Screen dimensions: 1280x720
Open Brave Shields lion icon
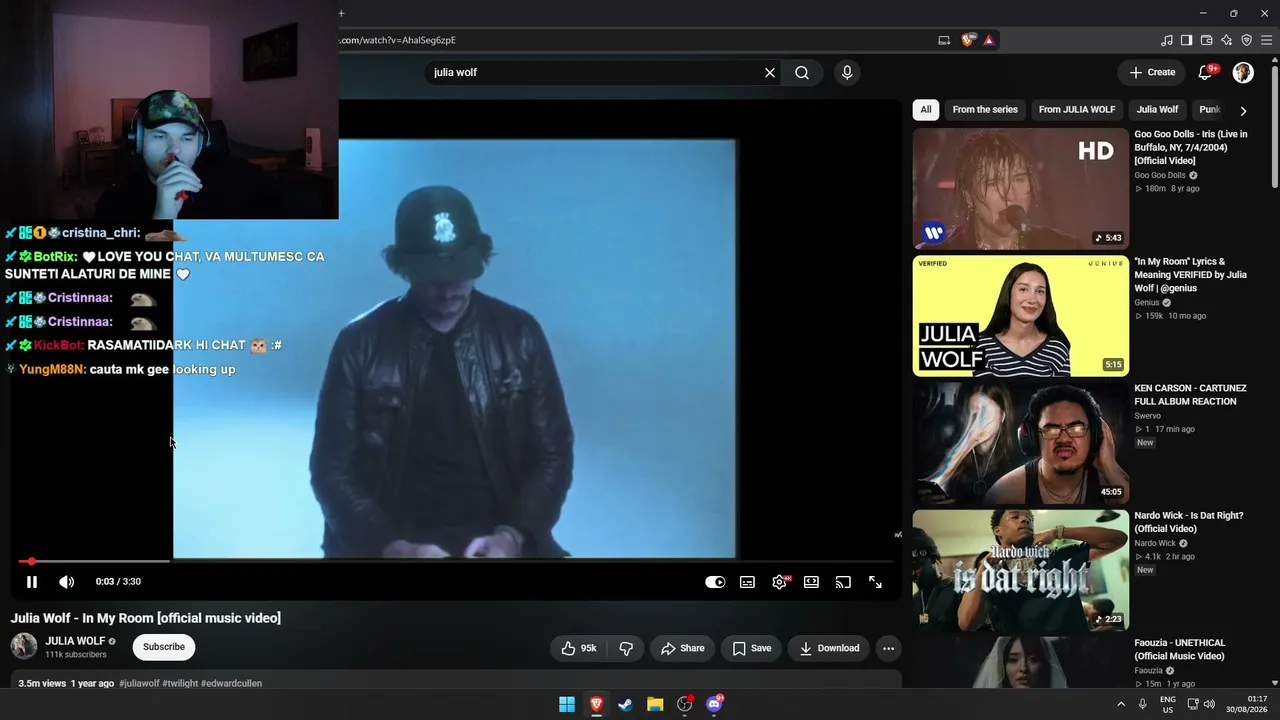[968, 40]
